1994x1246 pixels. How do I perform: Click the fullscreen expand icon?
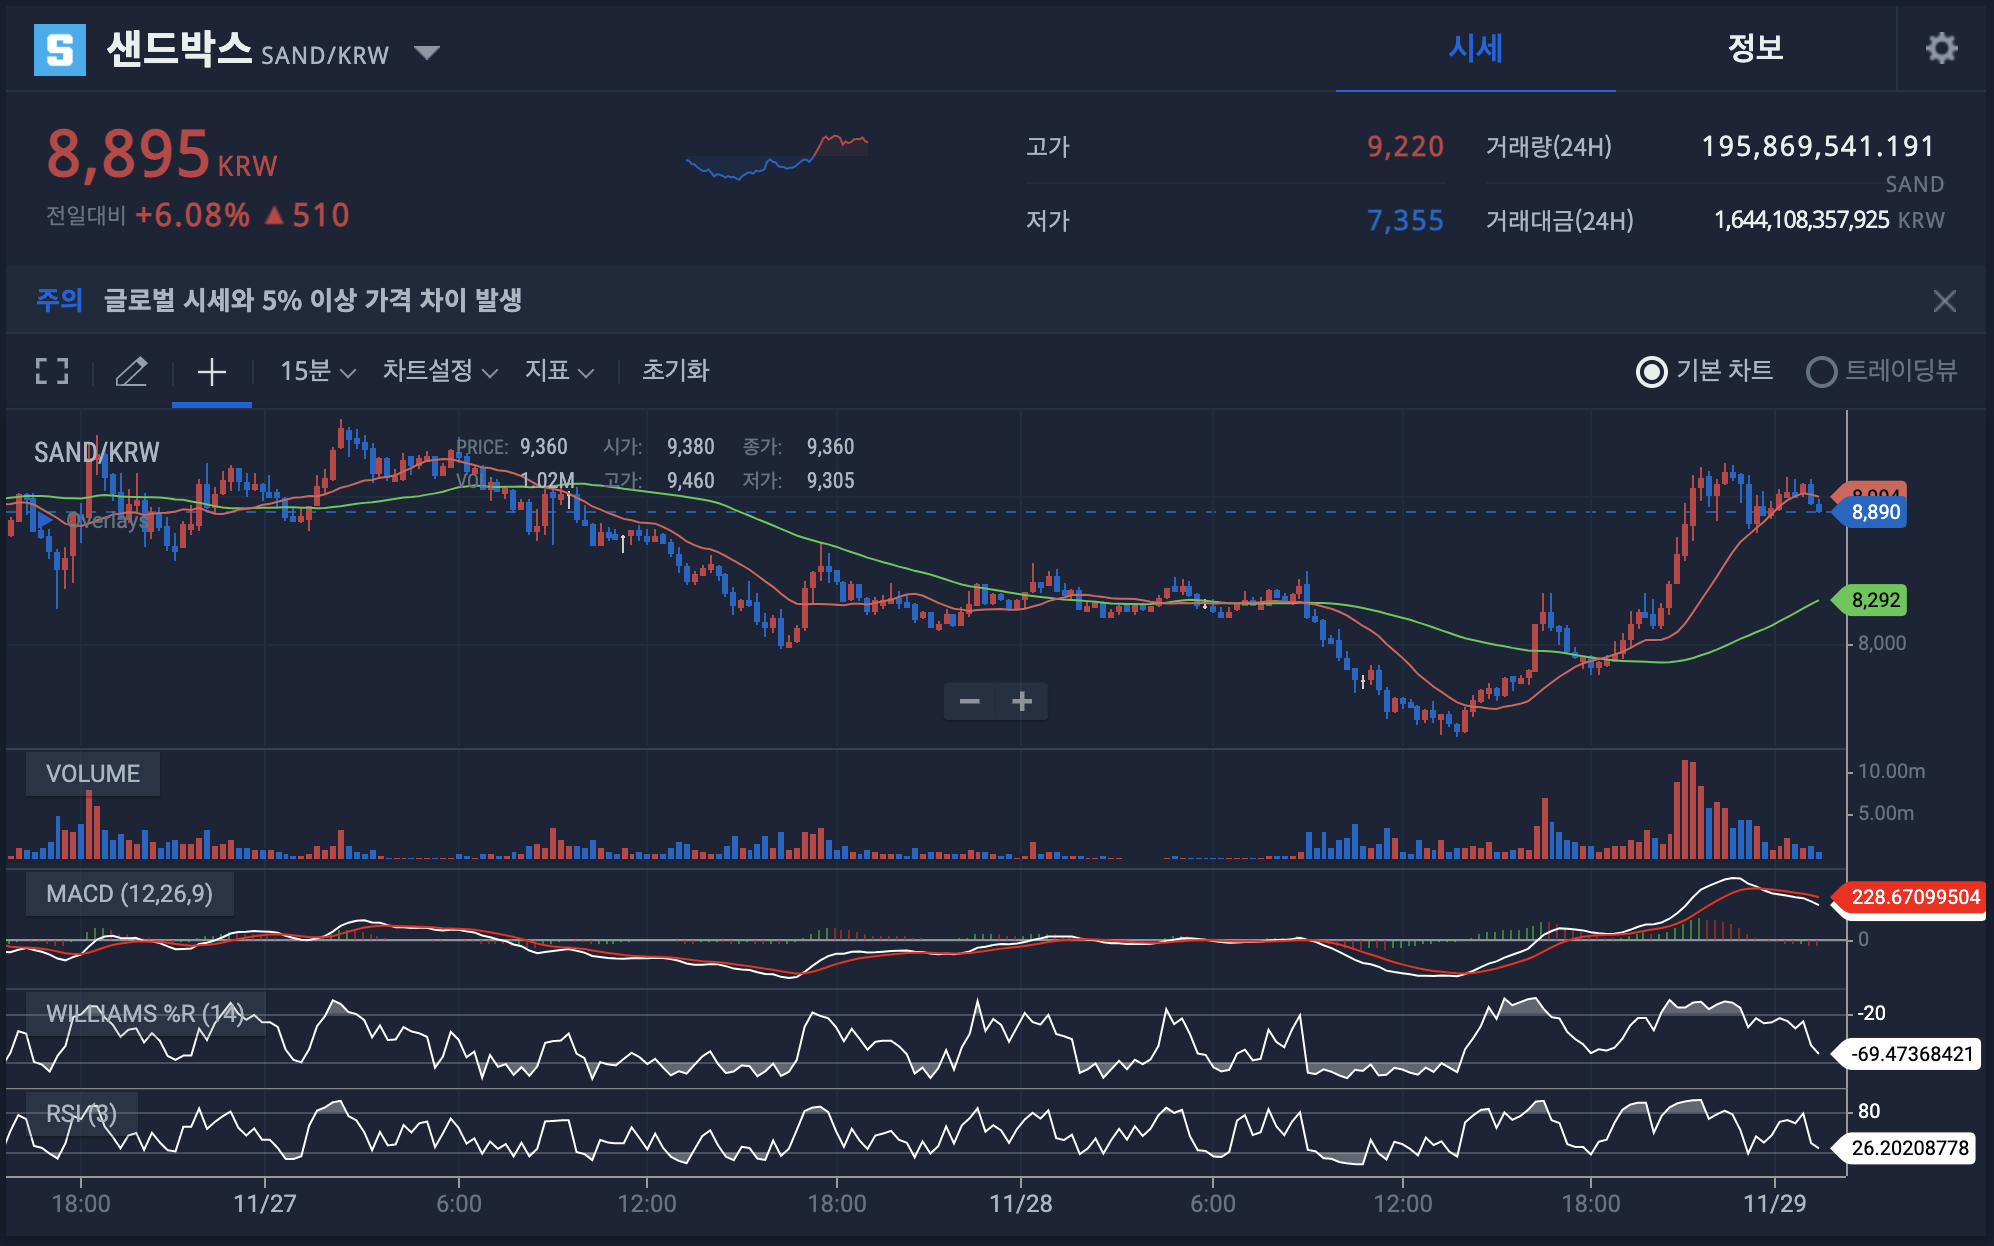click(52, 371)
